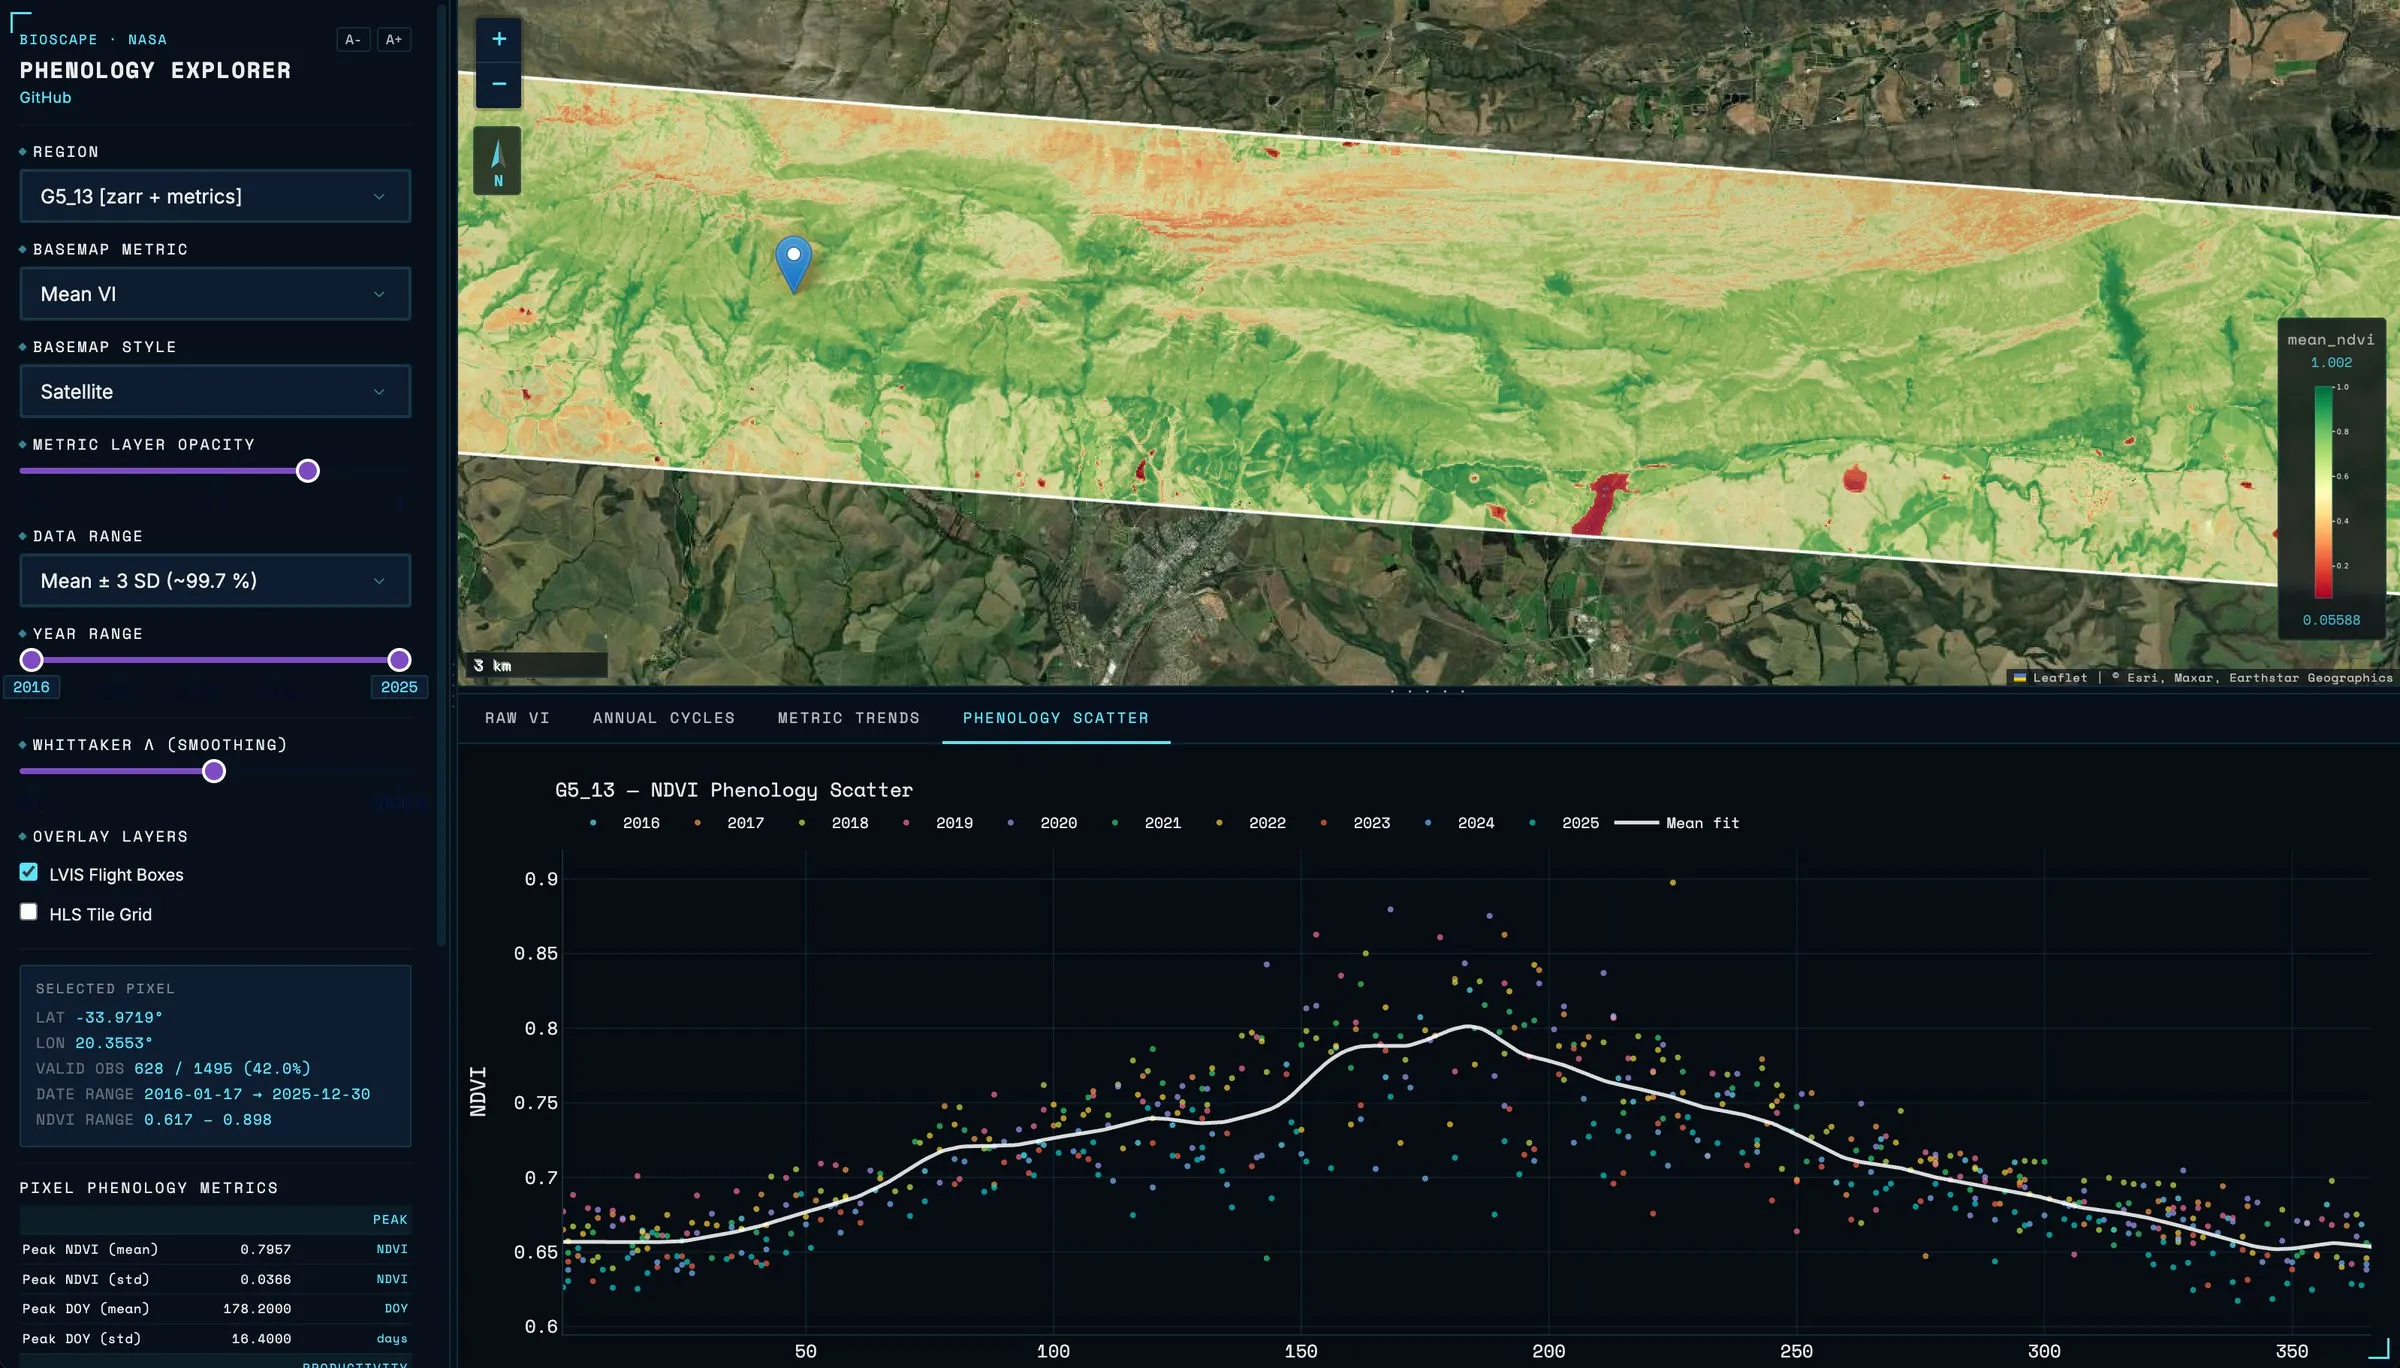Click the LON 20.3553° value
This screenshot has height=1368, width=2400.
[x=114, y=1043]
